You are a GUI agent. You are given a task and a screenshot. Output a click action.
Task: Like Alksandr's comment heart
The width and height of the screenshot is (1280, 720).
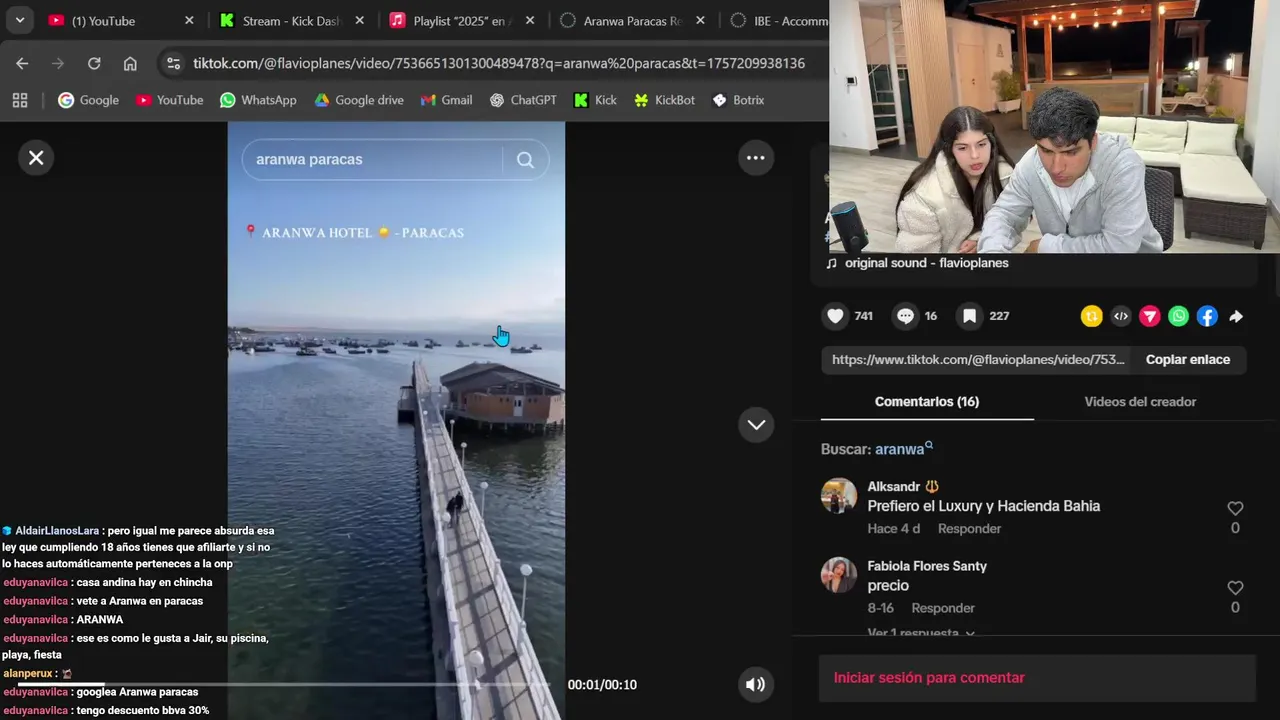1235,508
